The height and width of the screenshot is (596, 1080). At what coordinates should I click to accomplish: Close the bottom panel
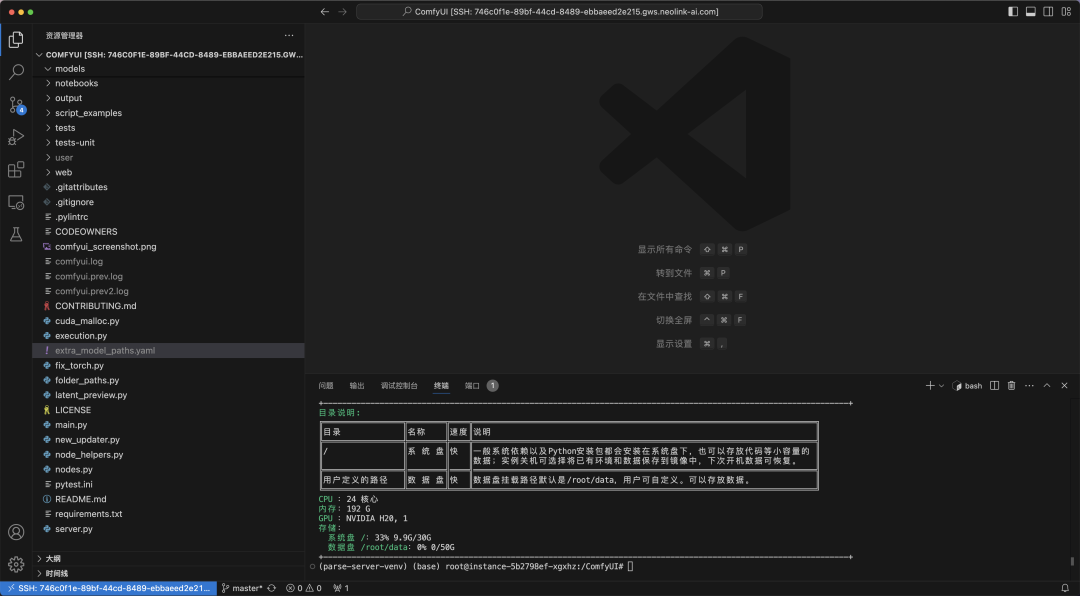coord(1064,386)
